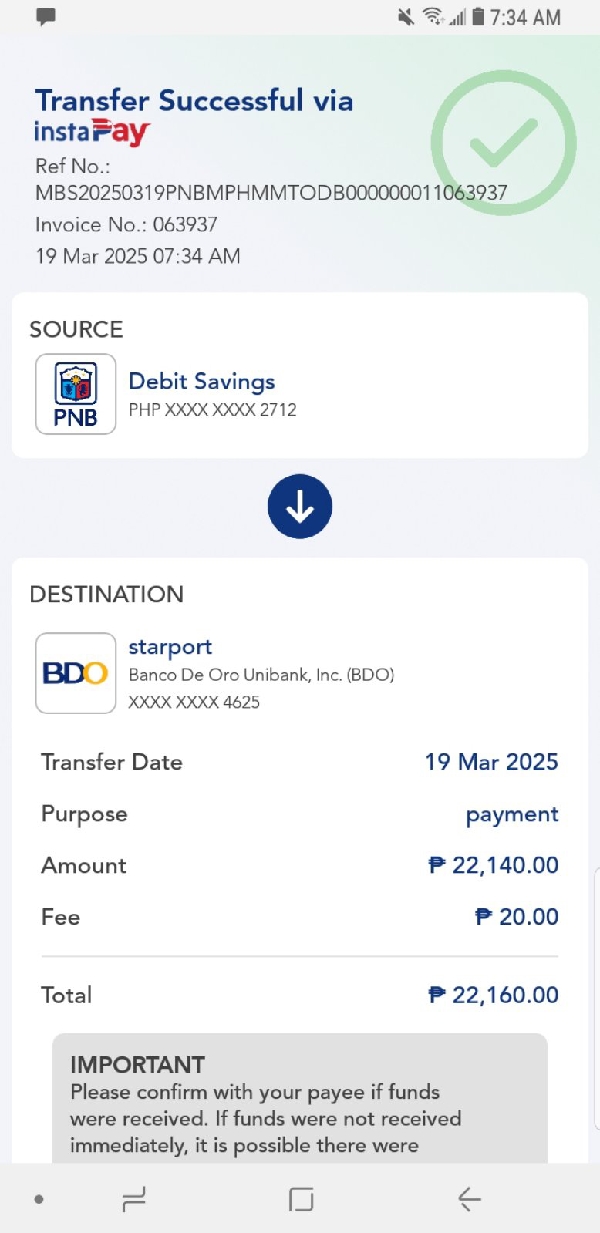Tap the Total ₱ 22,160.00 amount
The width and height of the screenshot is (600, 1233).
coord(493,995)
